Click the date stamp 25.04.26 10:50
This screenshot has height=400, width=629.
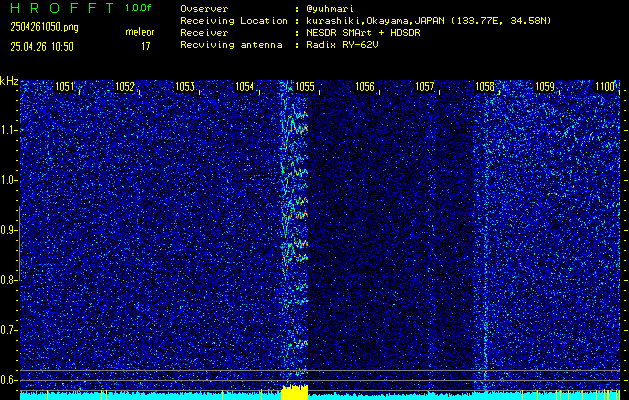click(x=42, y=47)
